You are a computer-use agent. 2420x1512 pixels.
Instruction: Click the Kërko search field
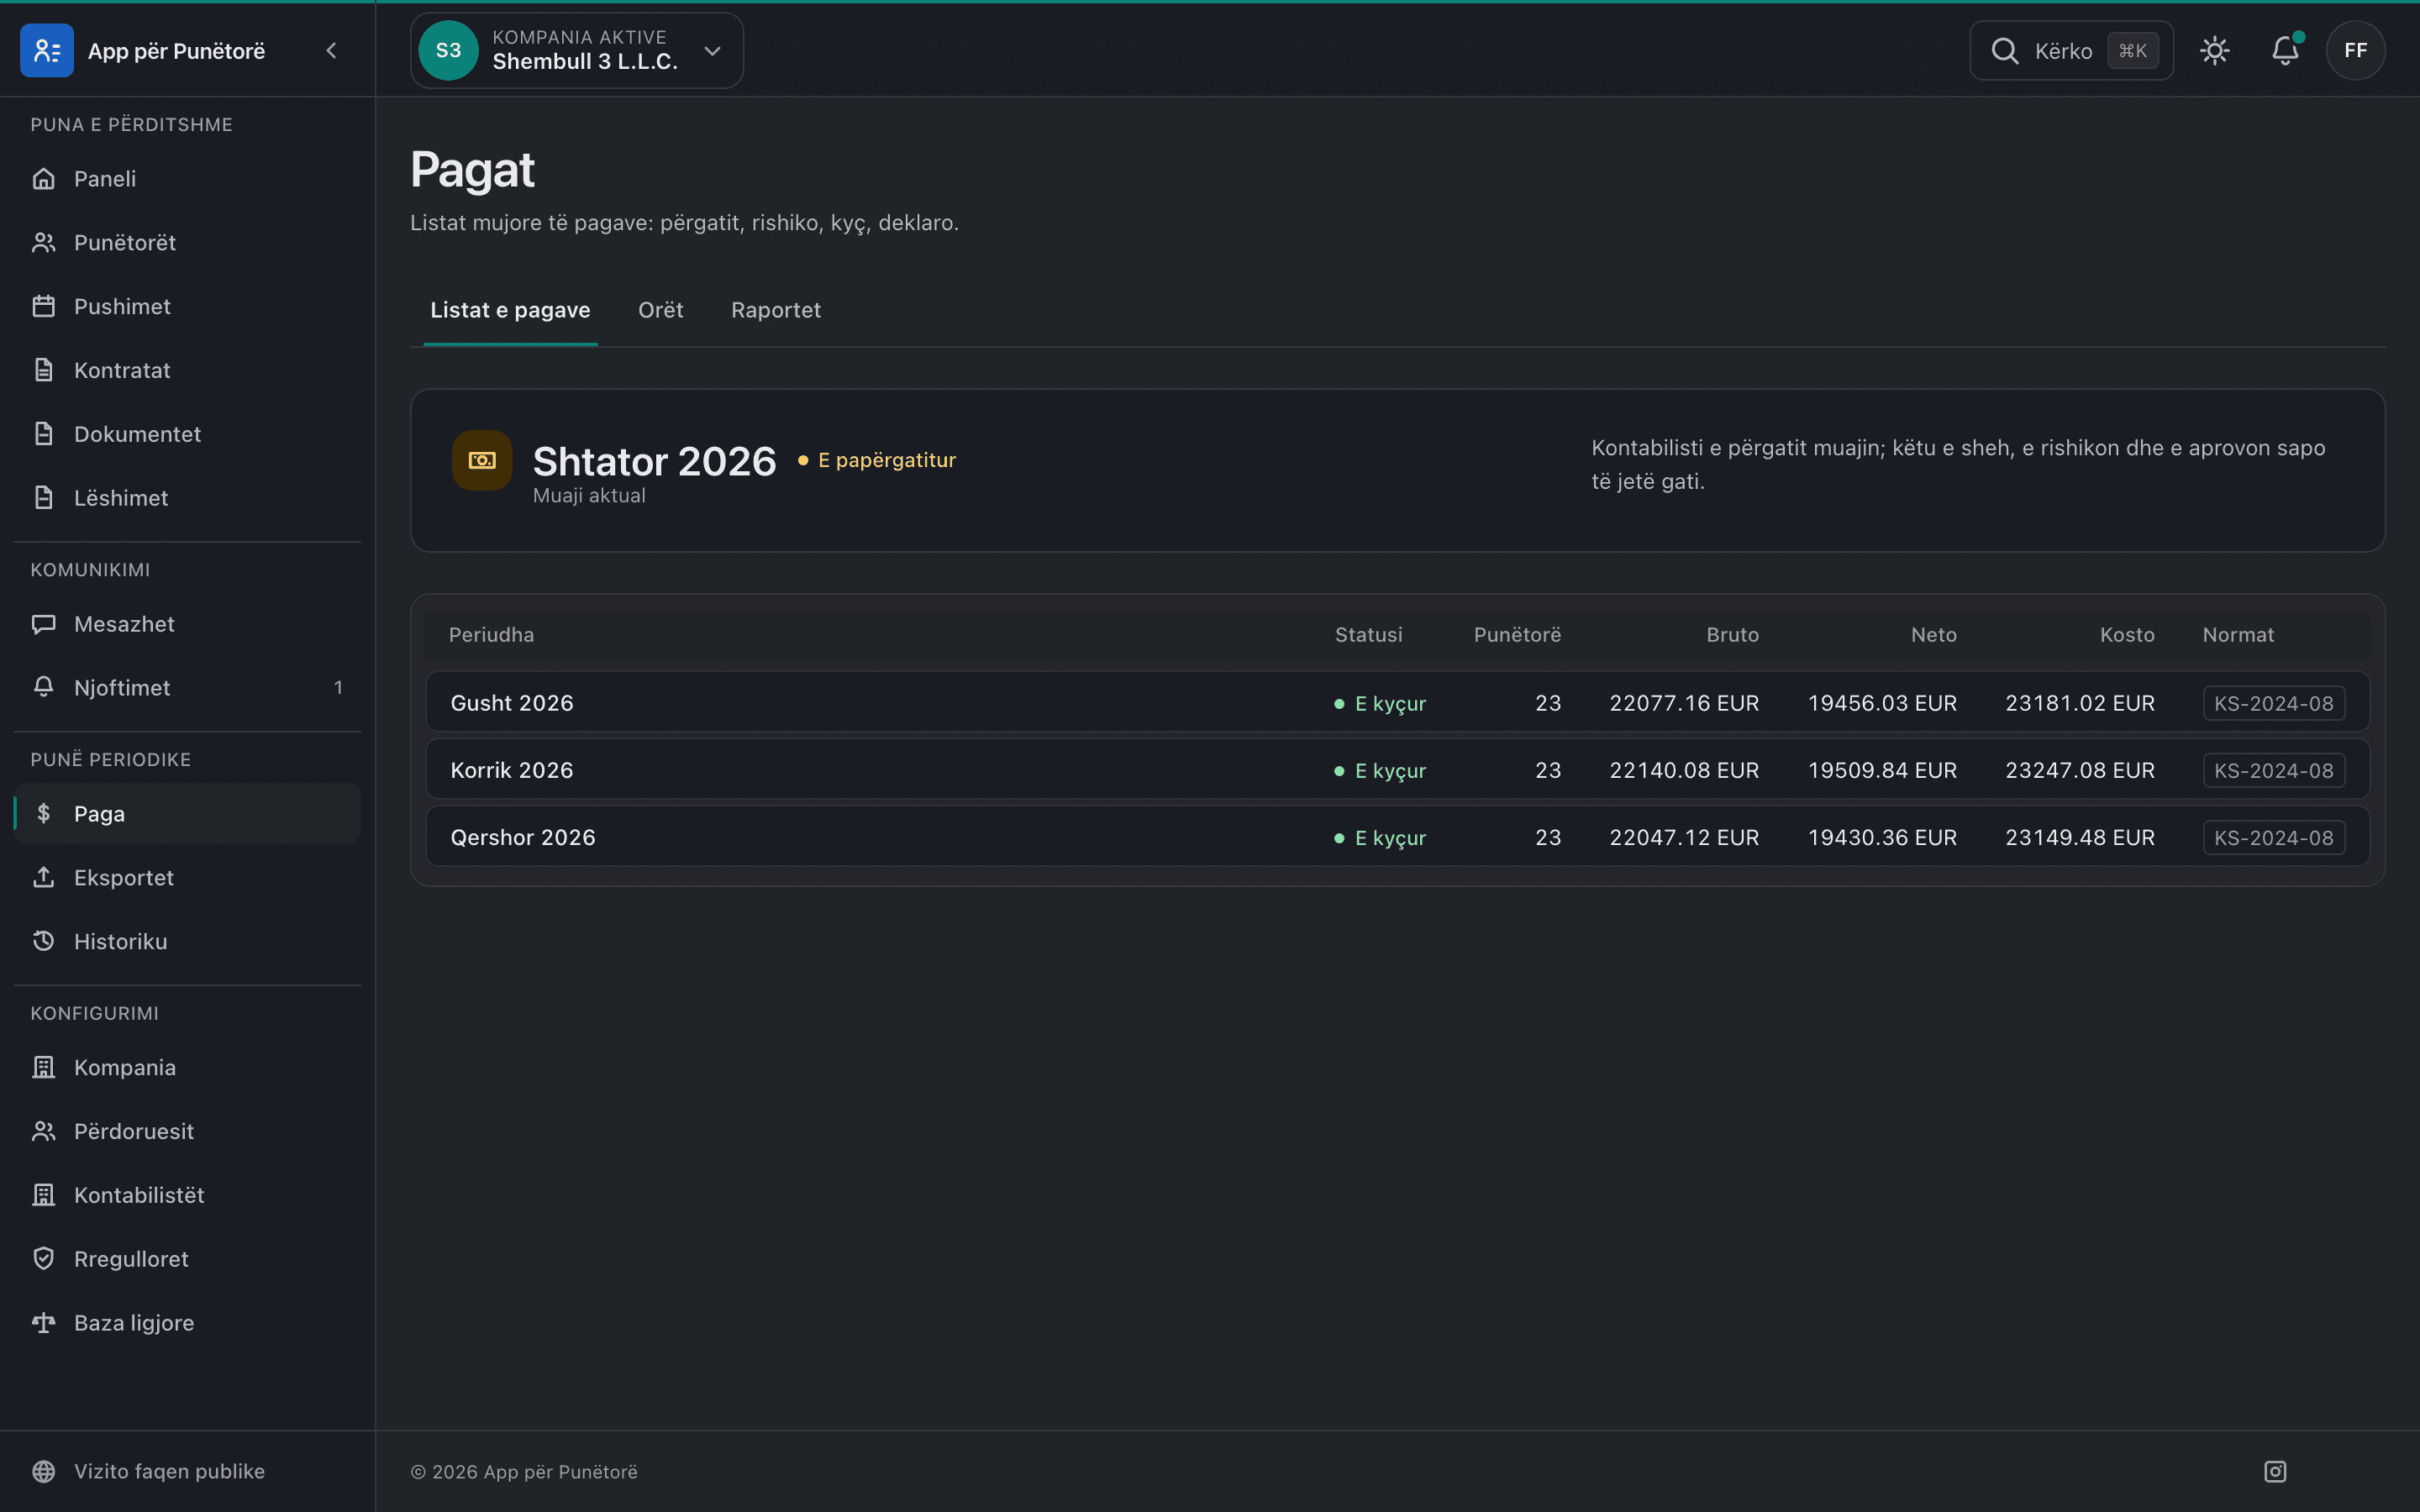click(x=2071, y=51)
